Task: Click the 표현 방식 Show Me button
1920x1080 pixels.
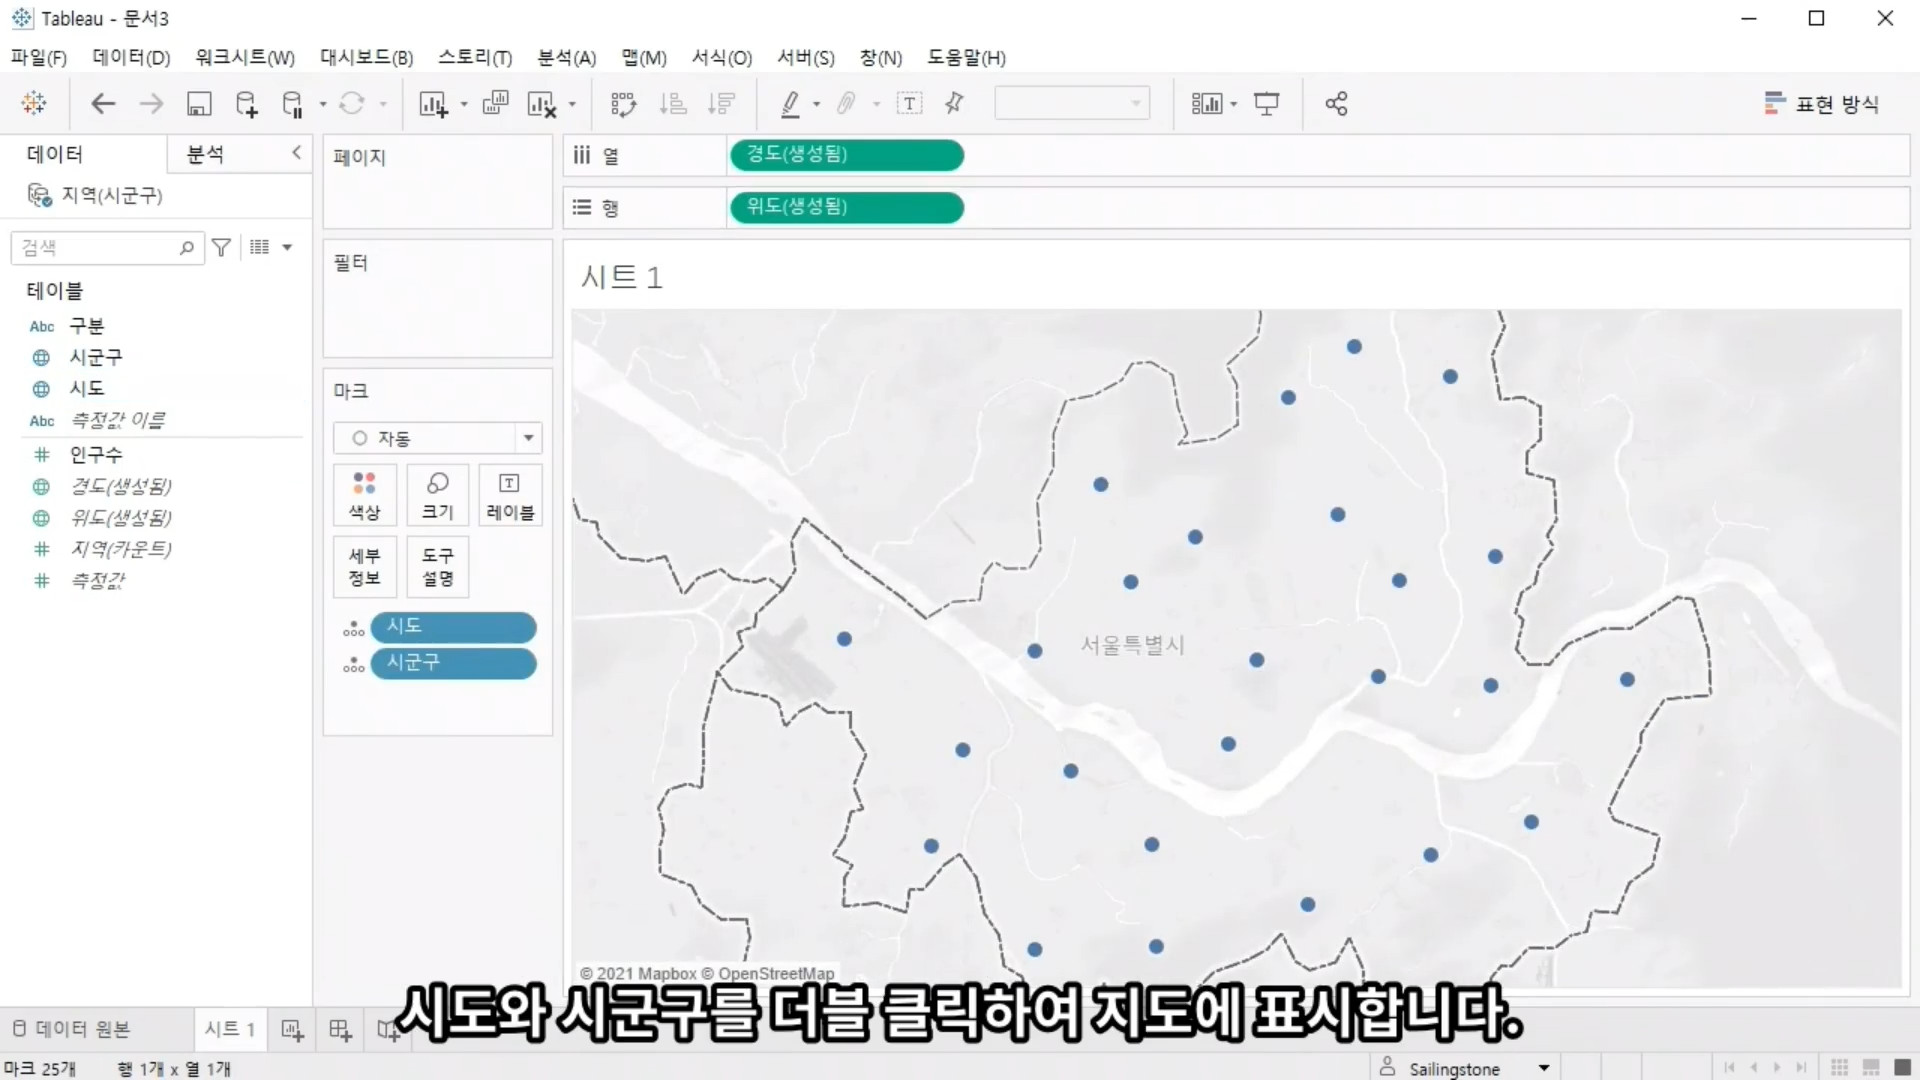Action: [x=1821, y=104]
